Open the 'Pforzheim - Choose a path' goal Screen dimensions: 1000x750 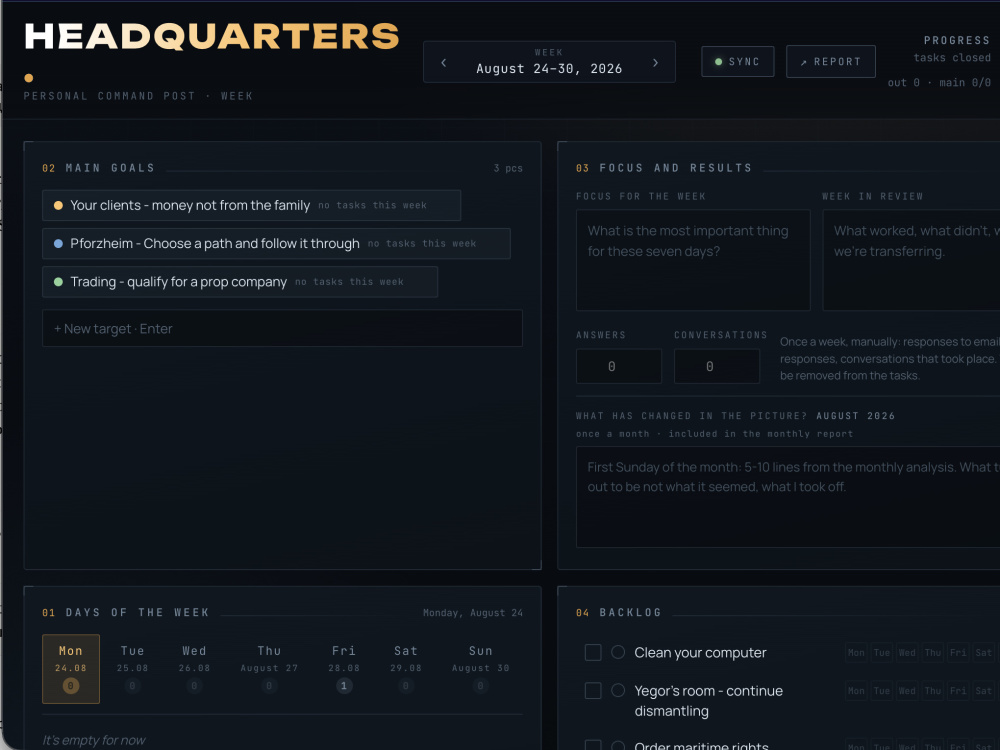pos(276,244)
